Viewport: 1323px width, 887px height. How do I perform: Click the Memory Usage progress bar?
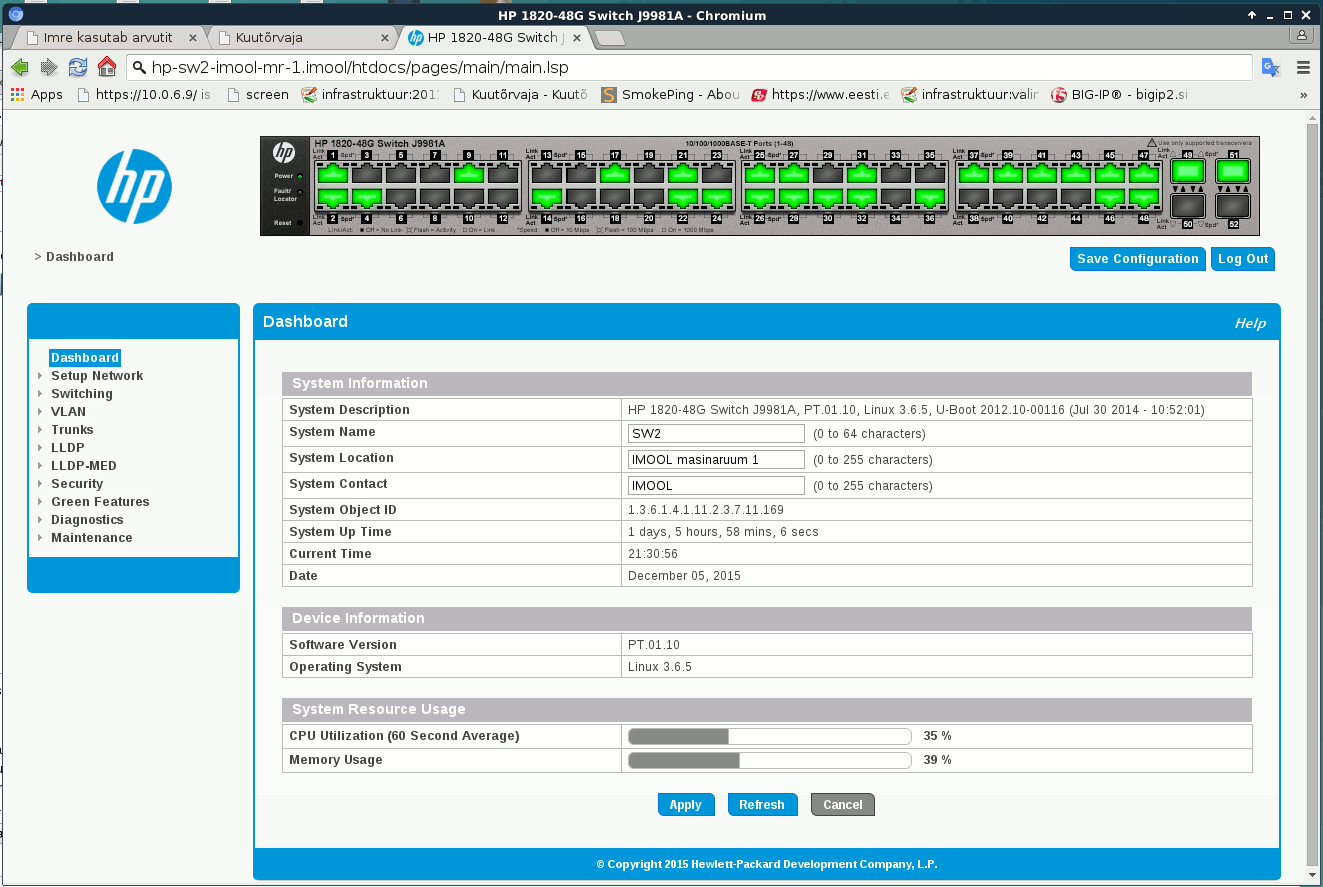coord(769,760)
